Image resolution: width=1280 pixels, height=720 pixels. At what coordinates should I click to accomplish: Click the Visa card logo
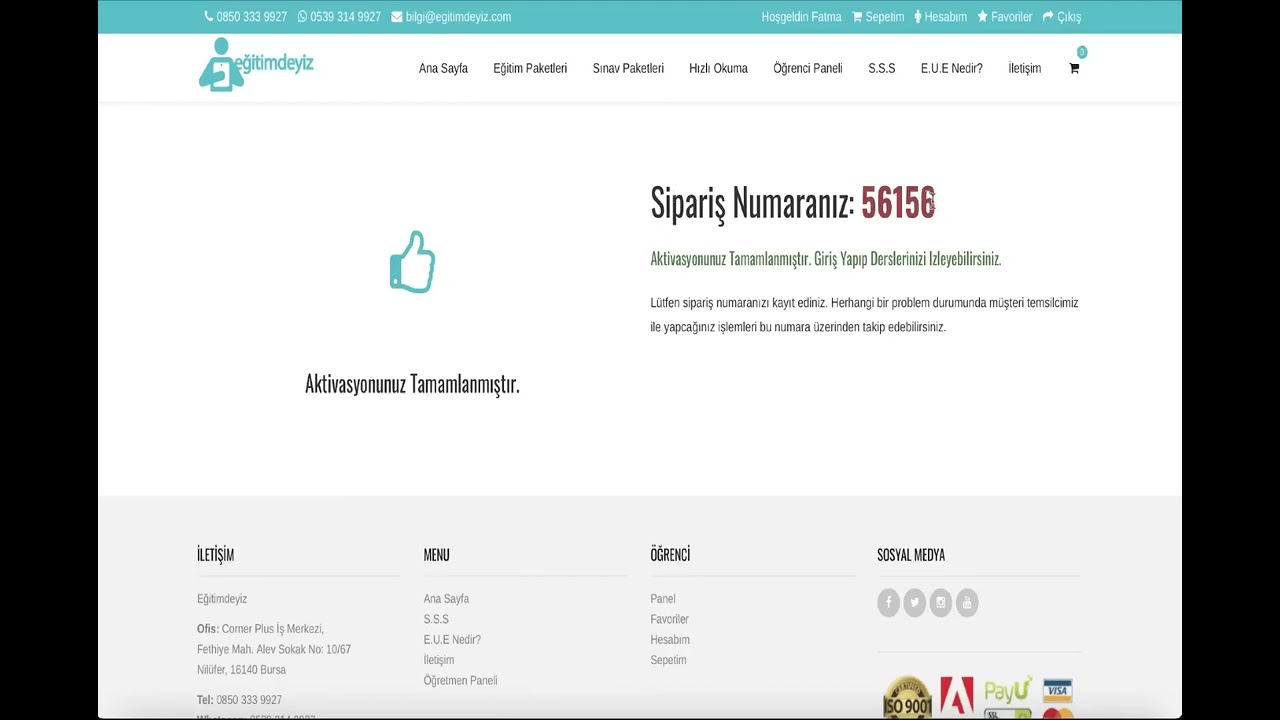(x=1058, y=690)
